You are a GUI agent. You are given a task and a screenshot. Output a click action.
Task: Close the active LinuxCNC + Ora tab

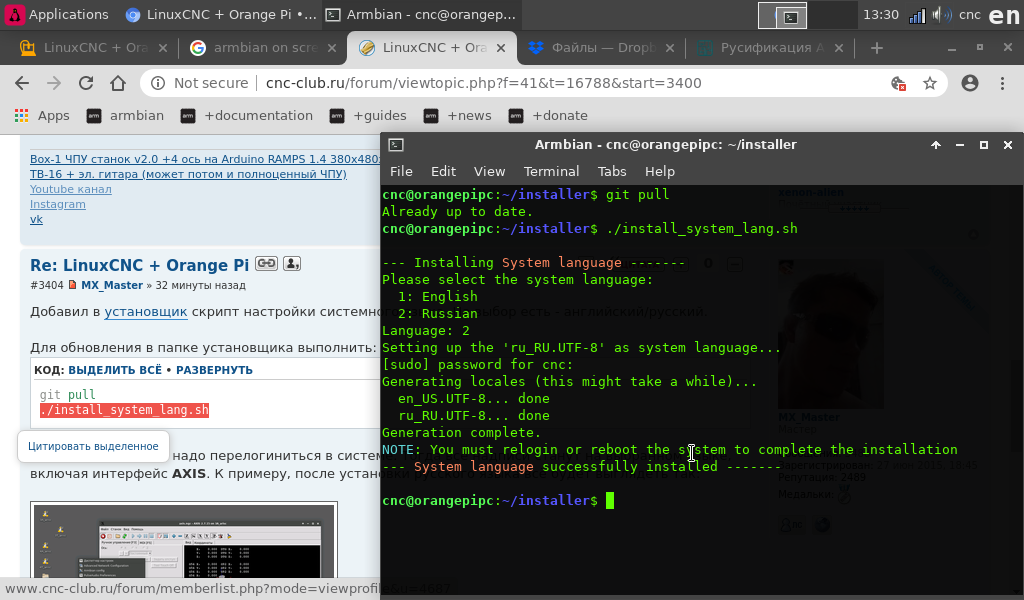click(x=501, y=48)
